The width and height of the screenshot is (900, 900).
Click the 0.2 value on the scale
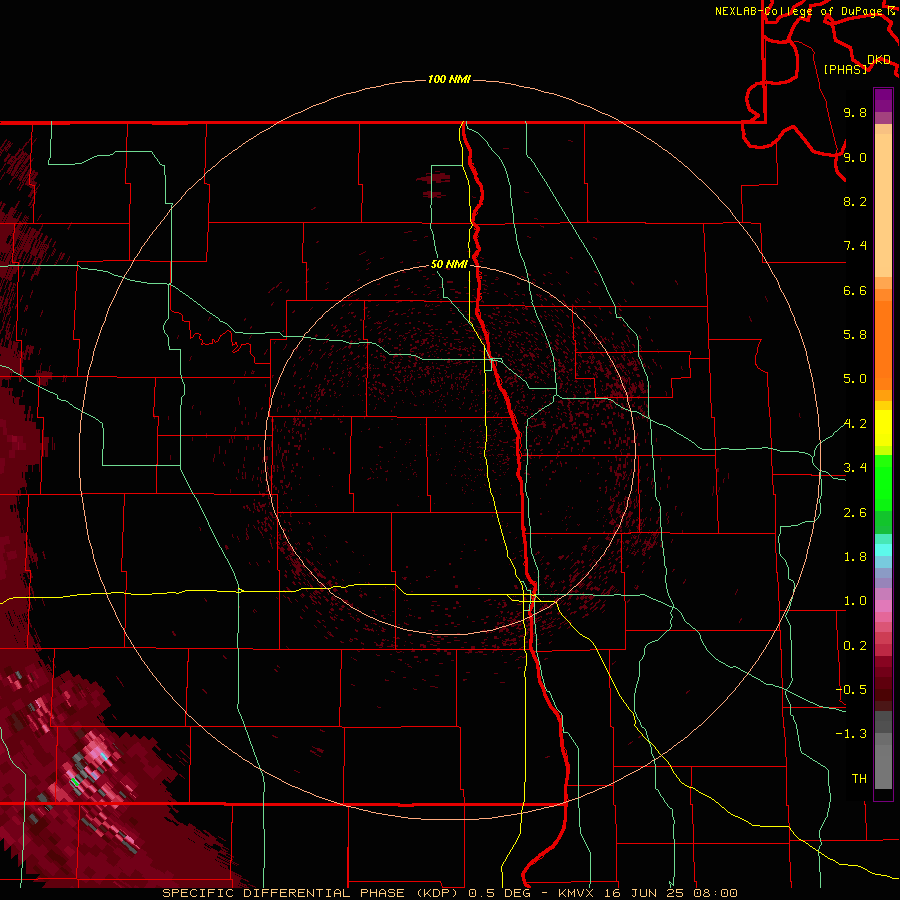(855, 646)
